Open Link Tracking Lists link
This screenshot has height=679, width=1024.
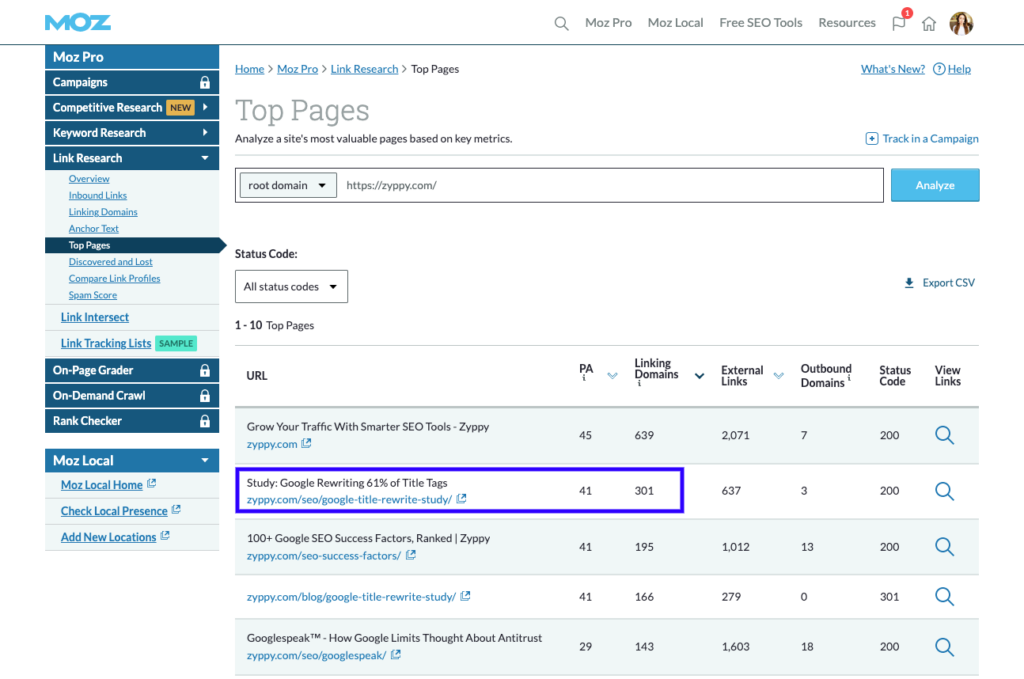pos(106,343)
